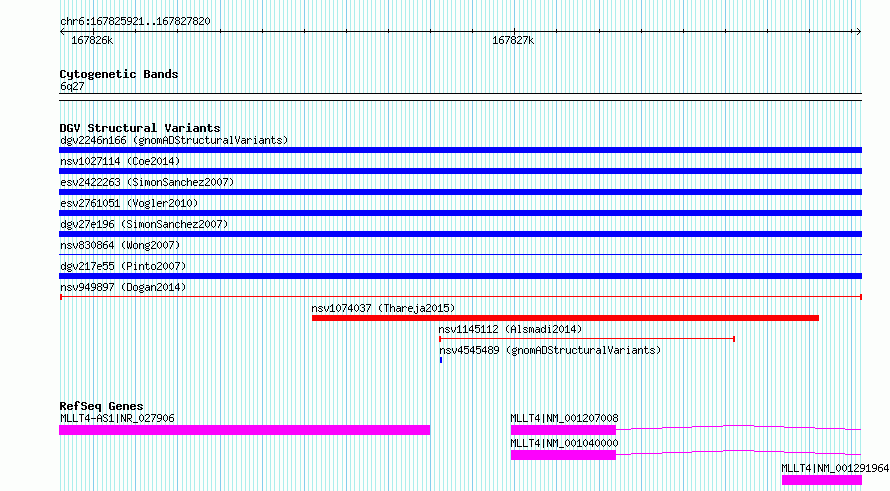Screen dimensions: 890x491
Task: Select the DGV Structural Variants track heading
Action: coord(140,128)
